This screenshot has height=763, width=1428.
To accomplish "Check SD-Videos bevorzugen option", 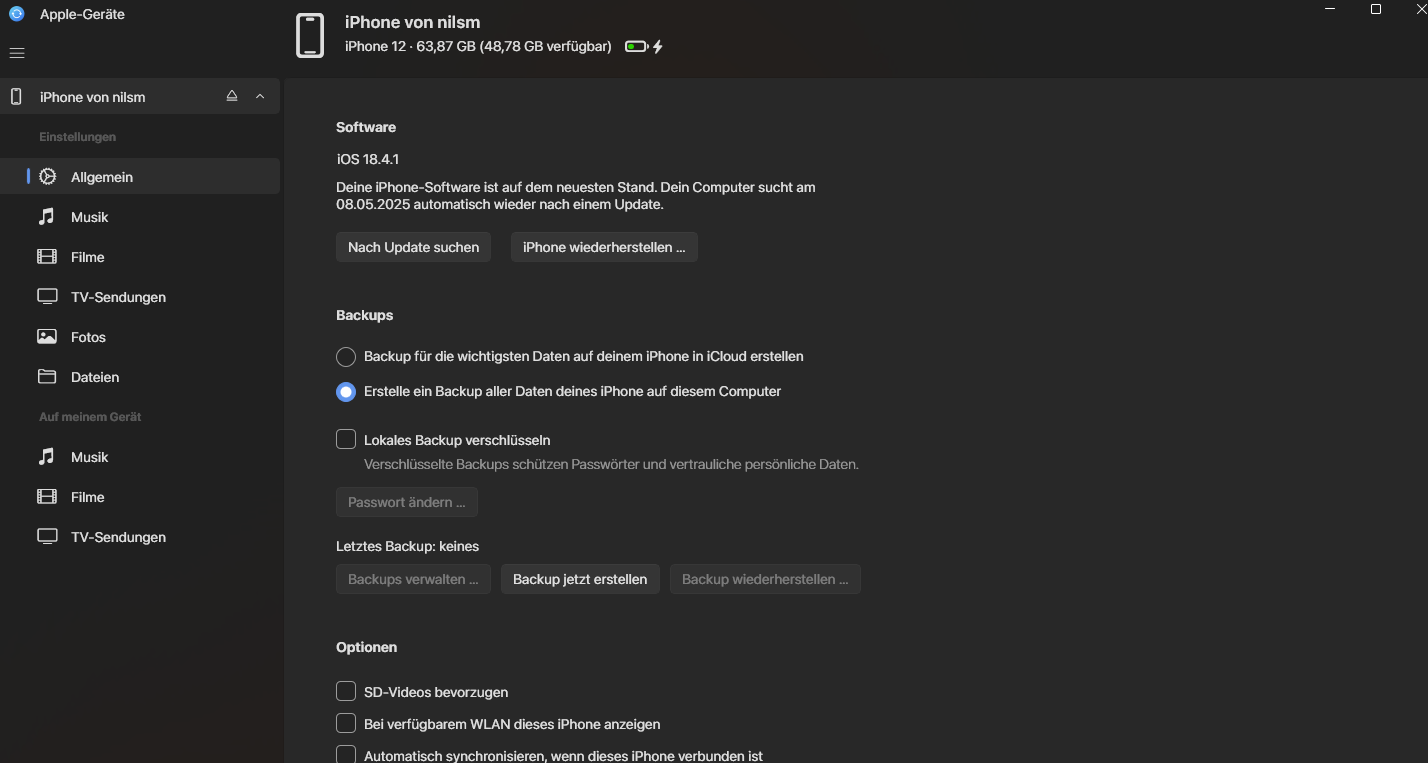I will [346, 691].
